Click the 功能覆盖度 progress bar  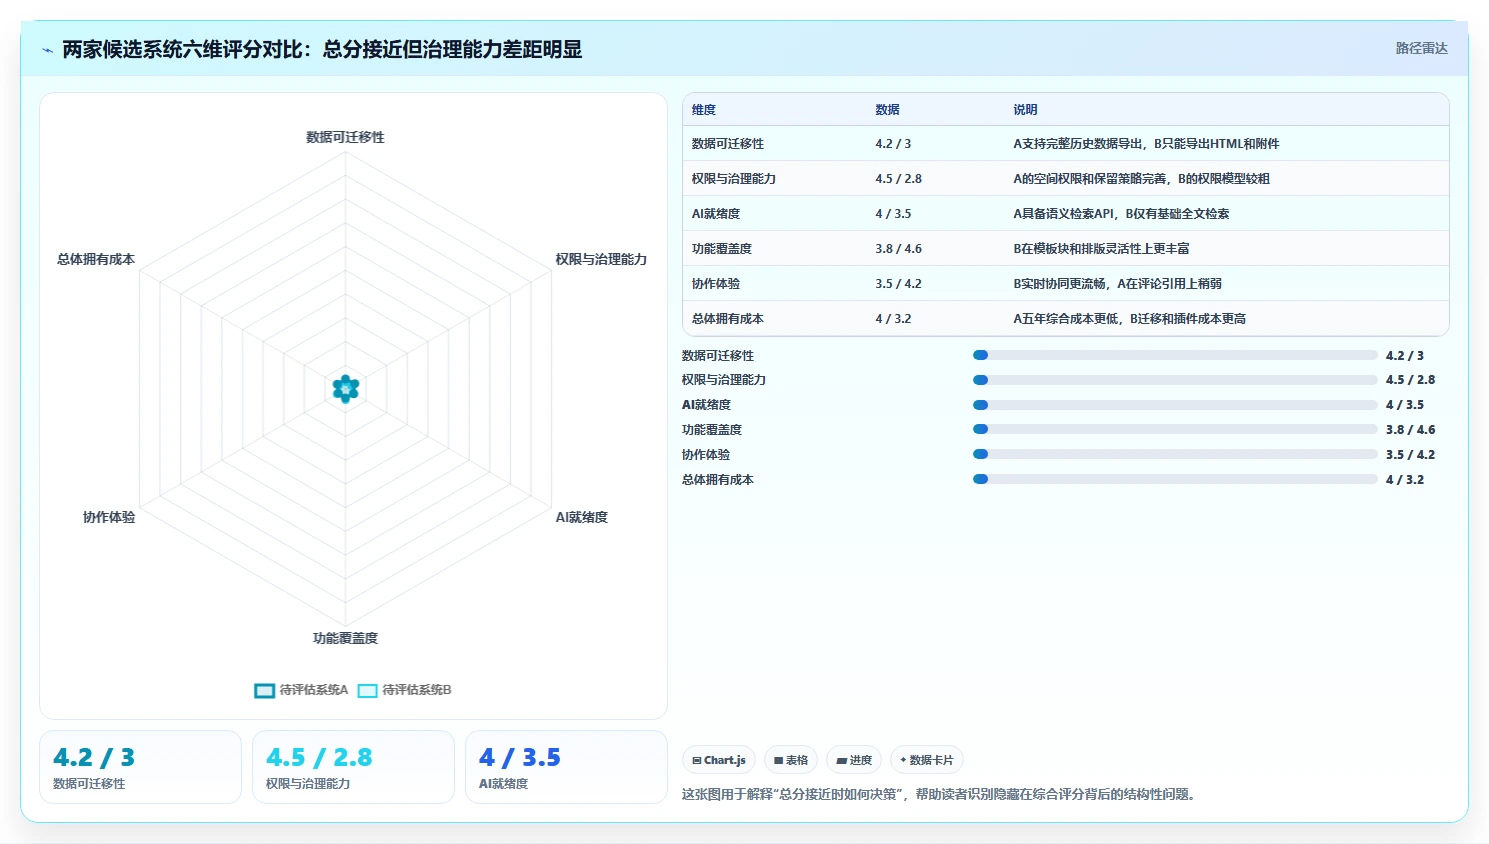[1175, 429]
